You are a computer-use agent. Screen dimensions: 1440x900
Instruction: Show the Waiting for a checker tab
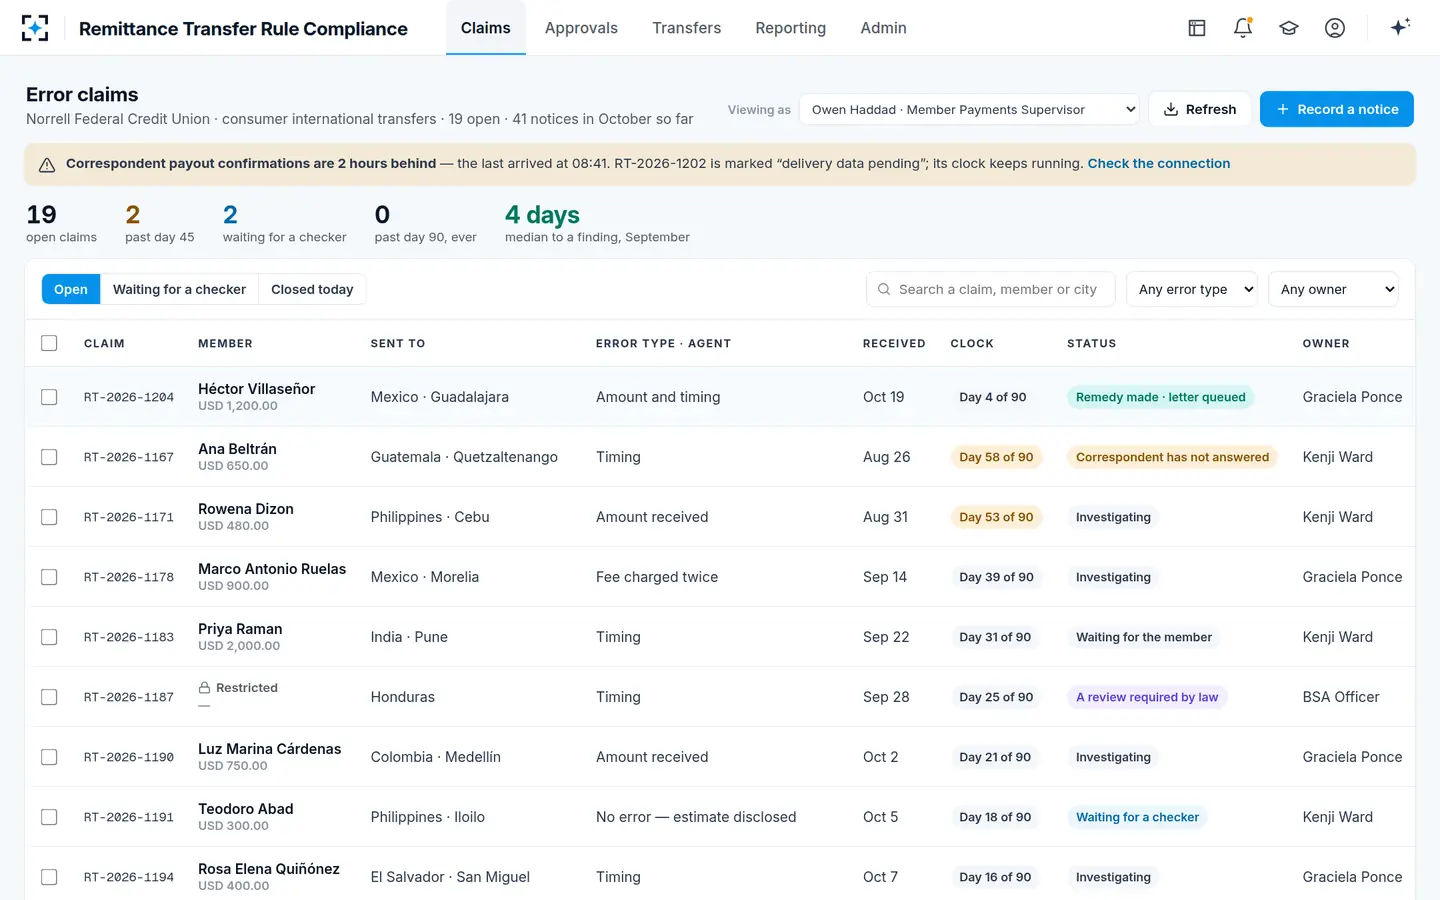(x=179, y=289)
